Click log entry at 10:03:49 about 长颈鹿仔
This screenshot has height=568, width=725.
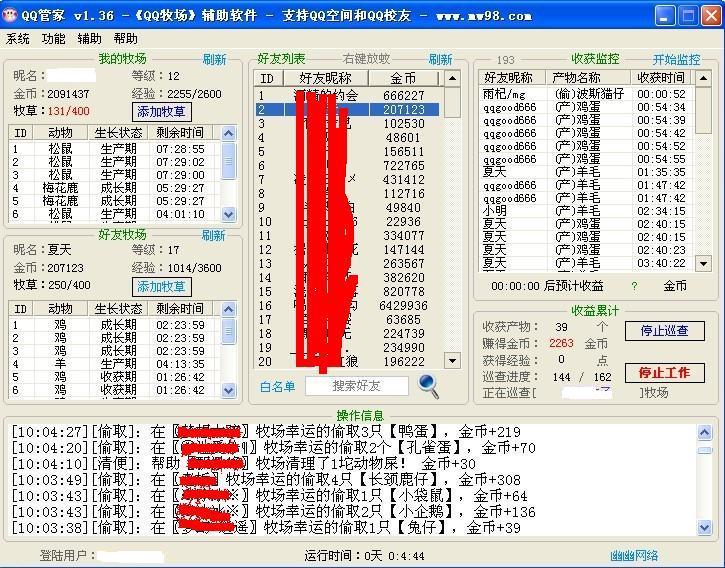click(x=266, y=480)
